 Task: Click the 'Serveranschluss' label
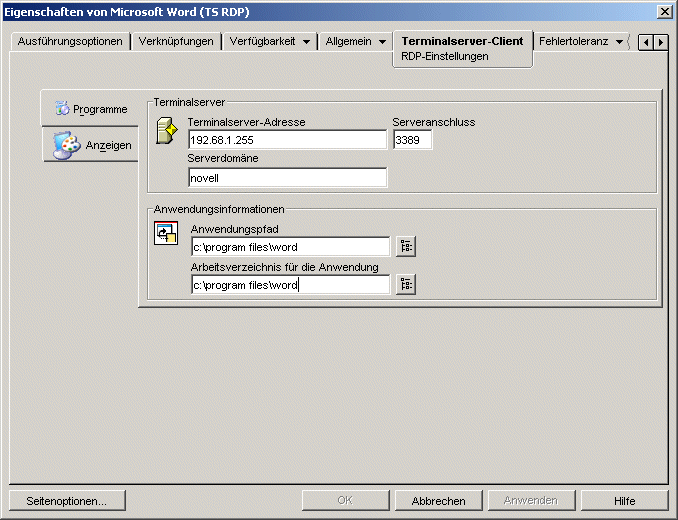click(434, 122)
